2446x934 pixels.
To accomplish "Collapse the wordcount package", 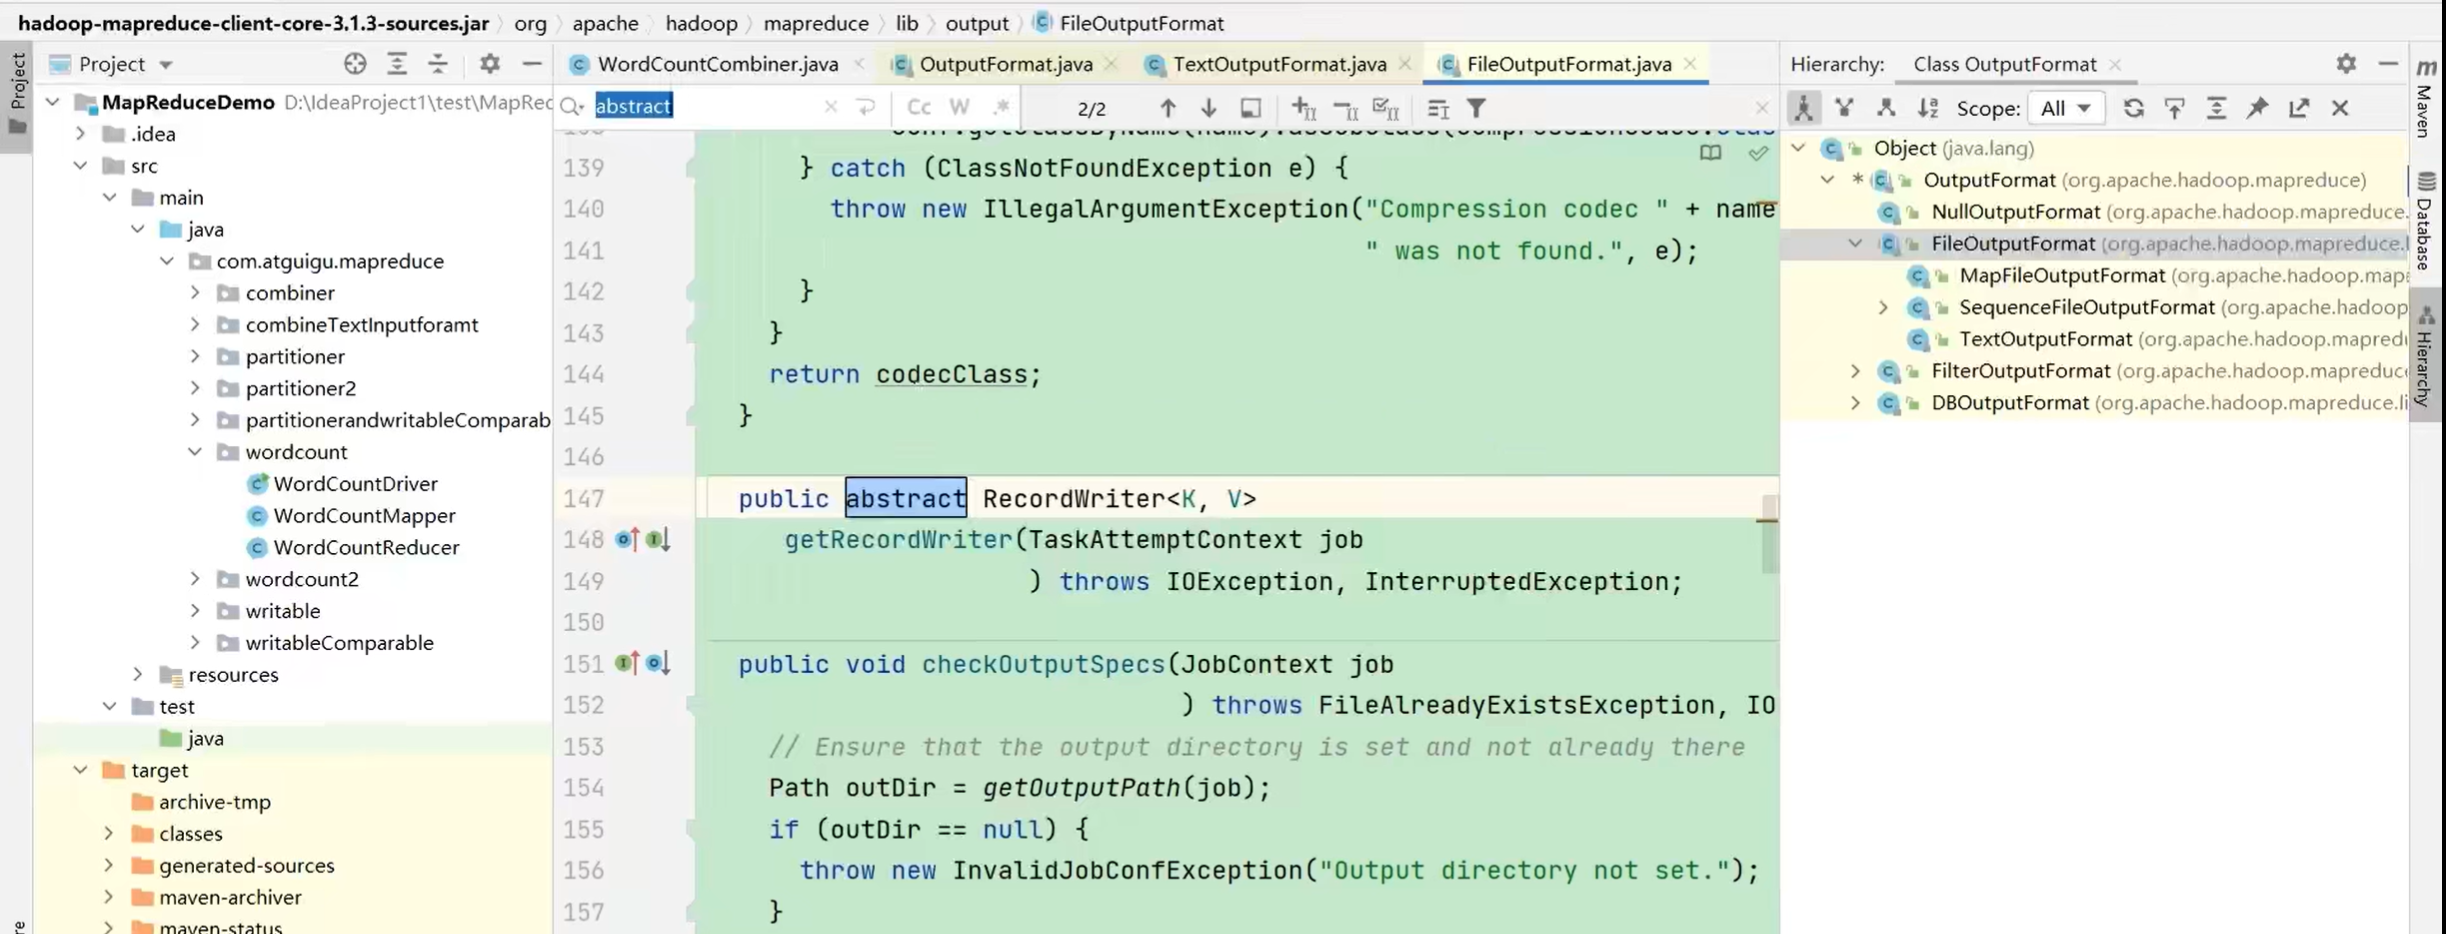I will pos(195,452).
